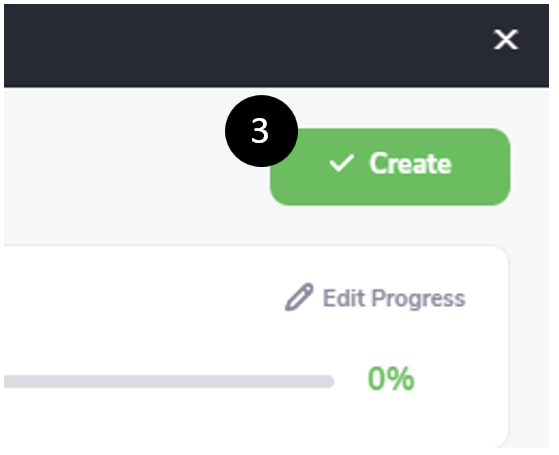Image resolution: width=559 pixels, height=455 pixels.
Task: Click the dark header bar
Action: pos(277,46)
